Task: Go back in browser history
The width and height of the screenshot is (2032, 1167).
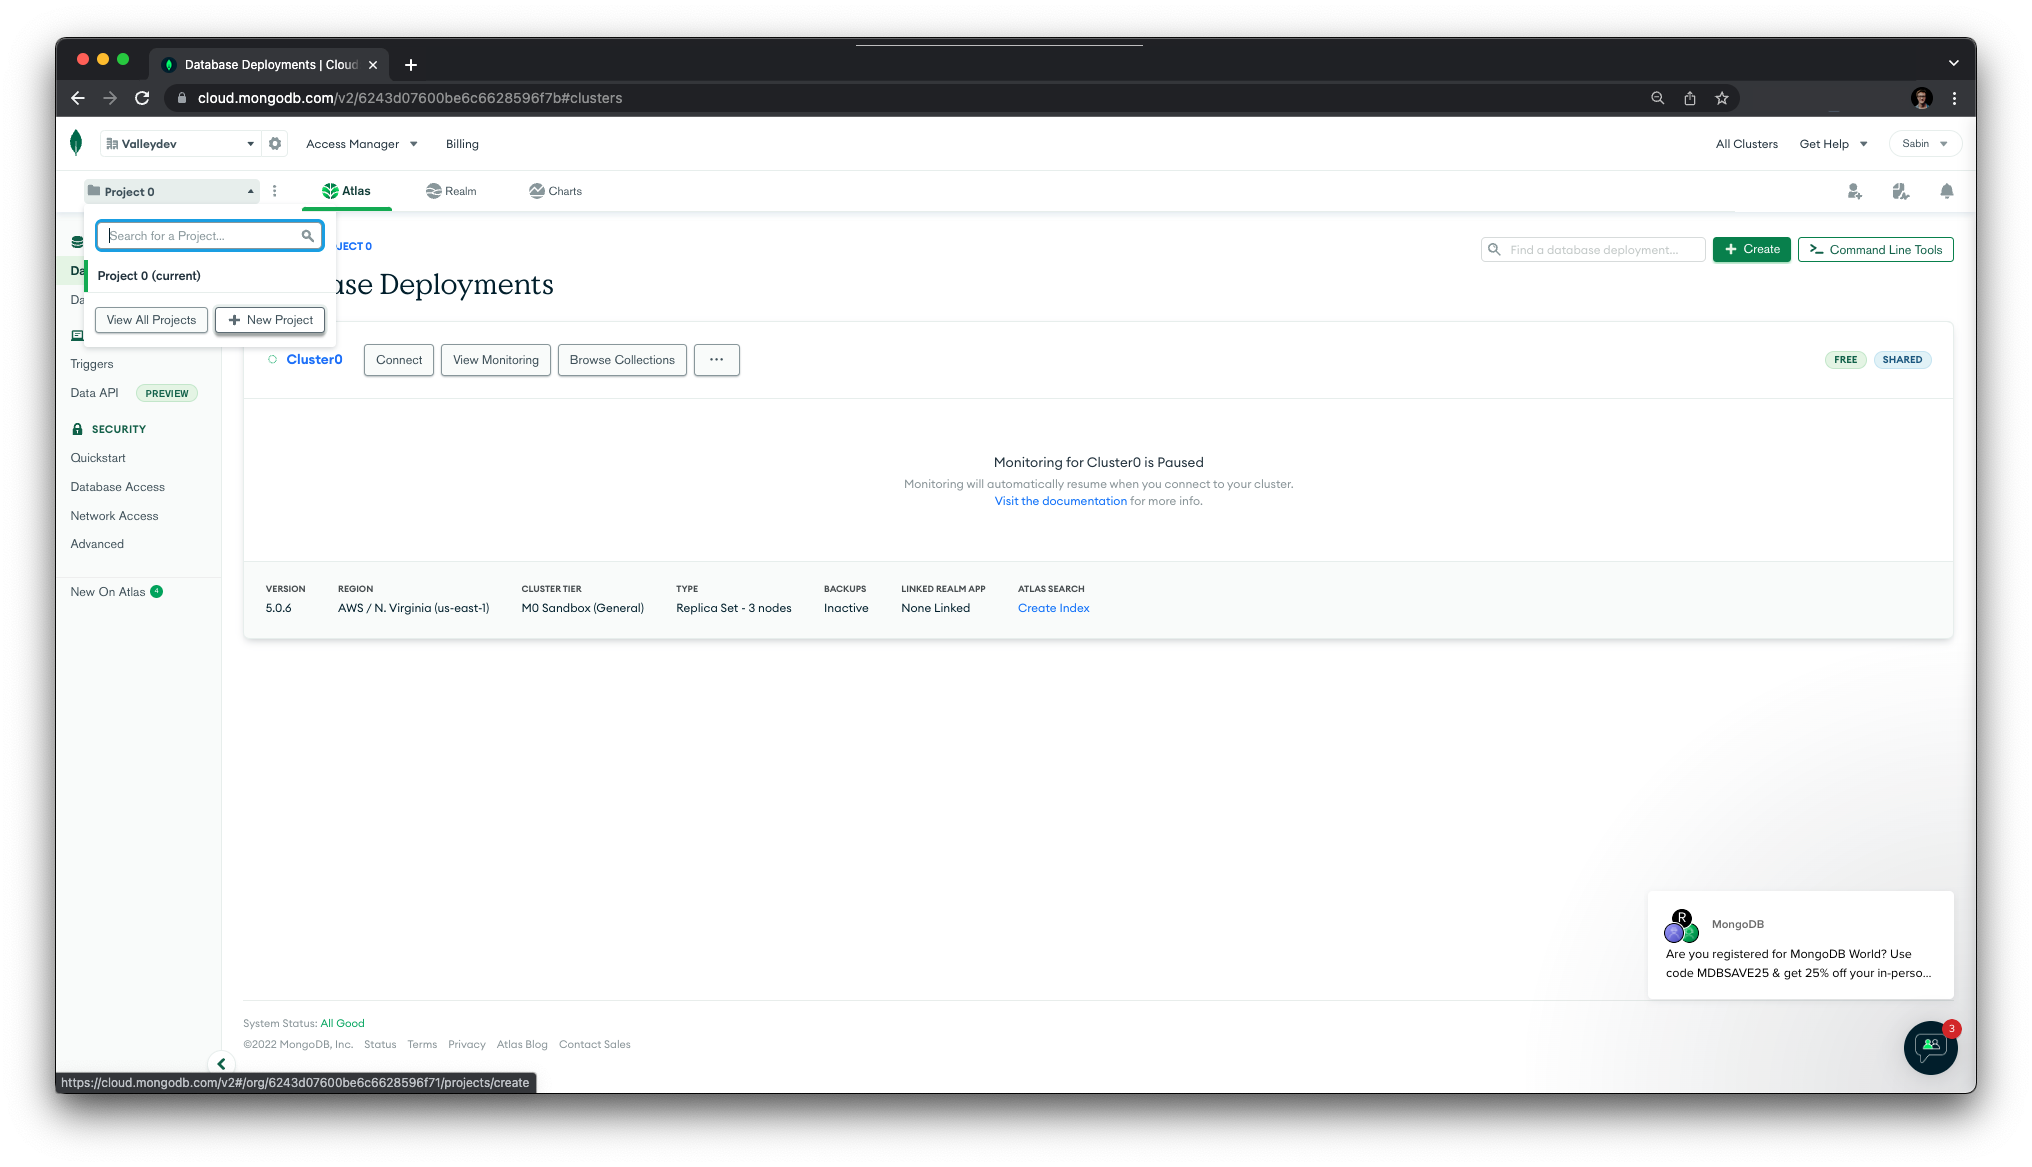Action: [x=78, y=98]
